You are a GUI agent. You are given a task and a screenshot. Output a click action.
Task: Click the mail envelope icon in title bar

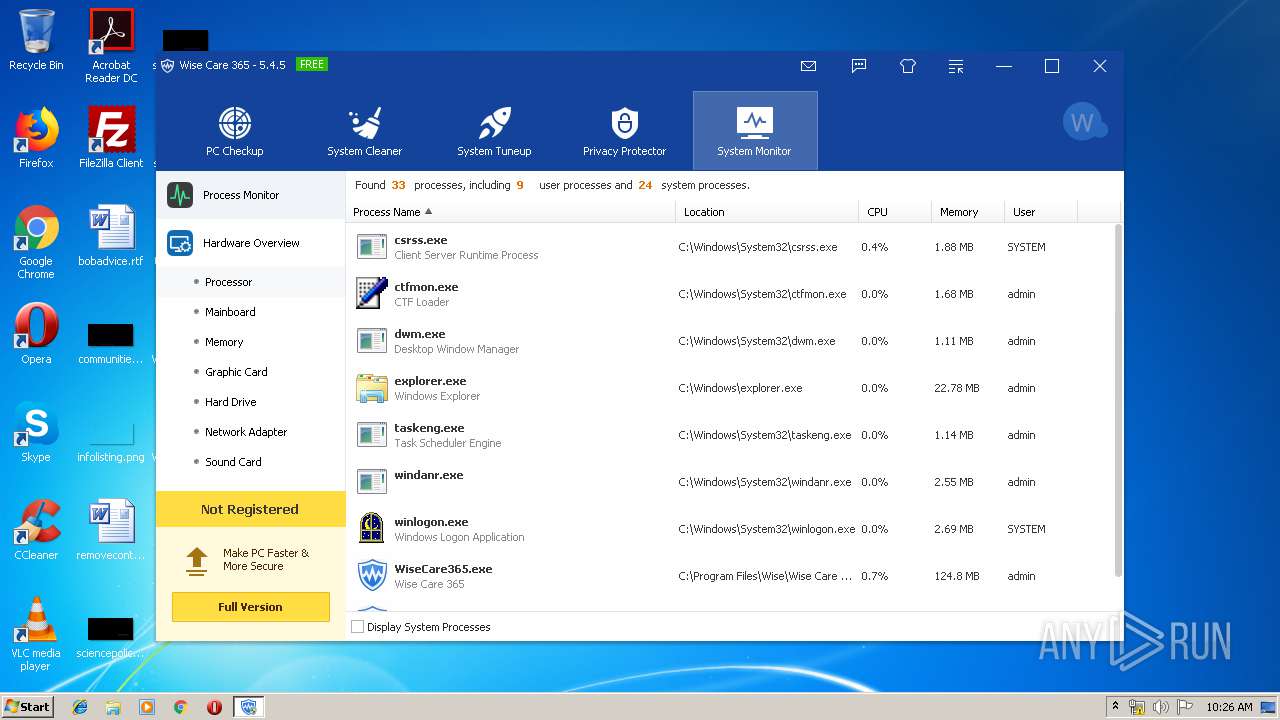(x=808, y=66)
